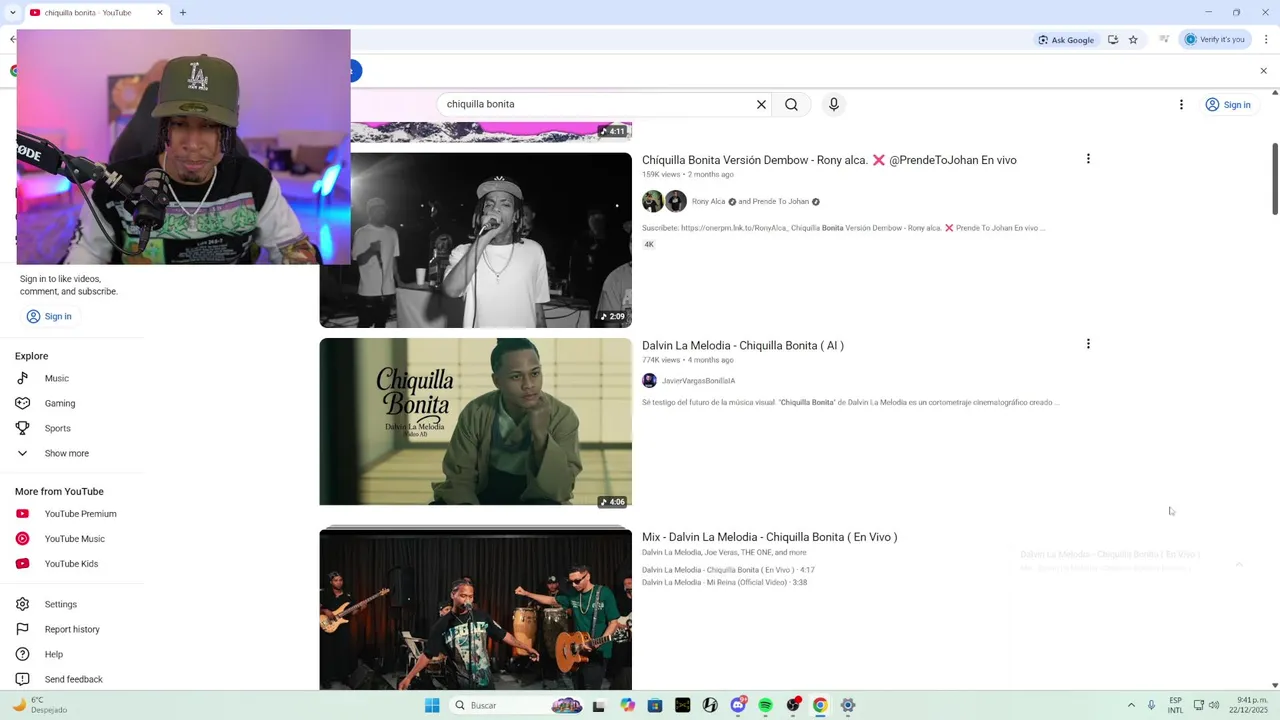Show hidden system tray icons chevron
Viewport: 1280px width, 720px height.
click(x=1131, y=705)
